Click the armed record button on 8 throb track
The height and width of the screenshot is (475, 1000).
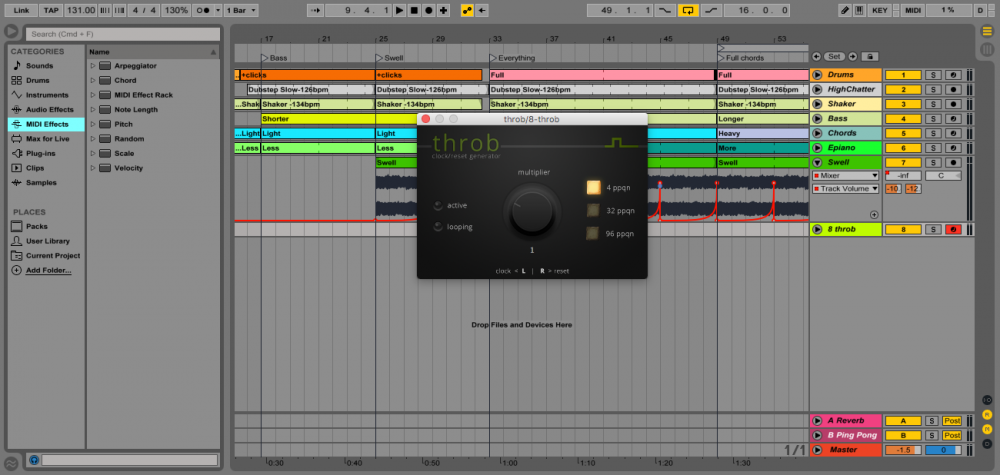[x=953, y=230]
